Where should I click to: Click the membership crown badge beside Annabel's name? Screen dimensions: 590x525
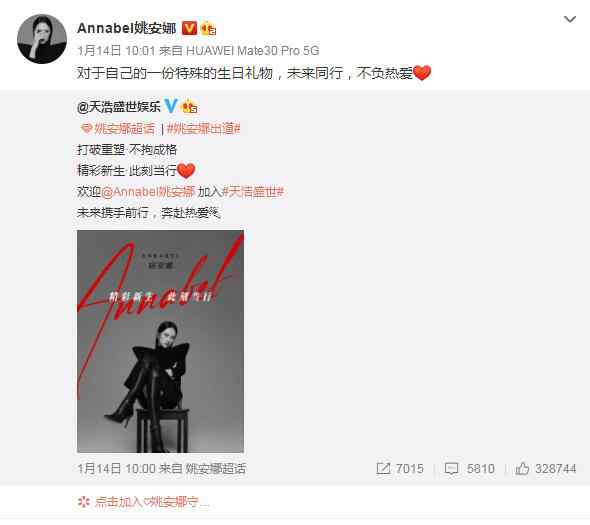(x=208, y=28)
